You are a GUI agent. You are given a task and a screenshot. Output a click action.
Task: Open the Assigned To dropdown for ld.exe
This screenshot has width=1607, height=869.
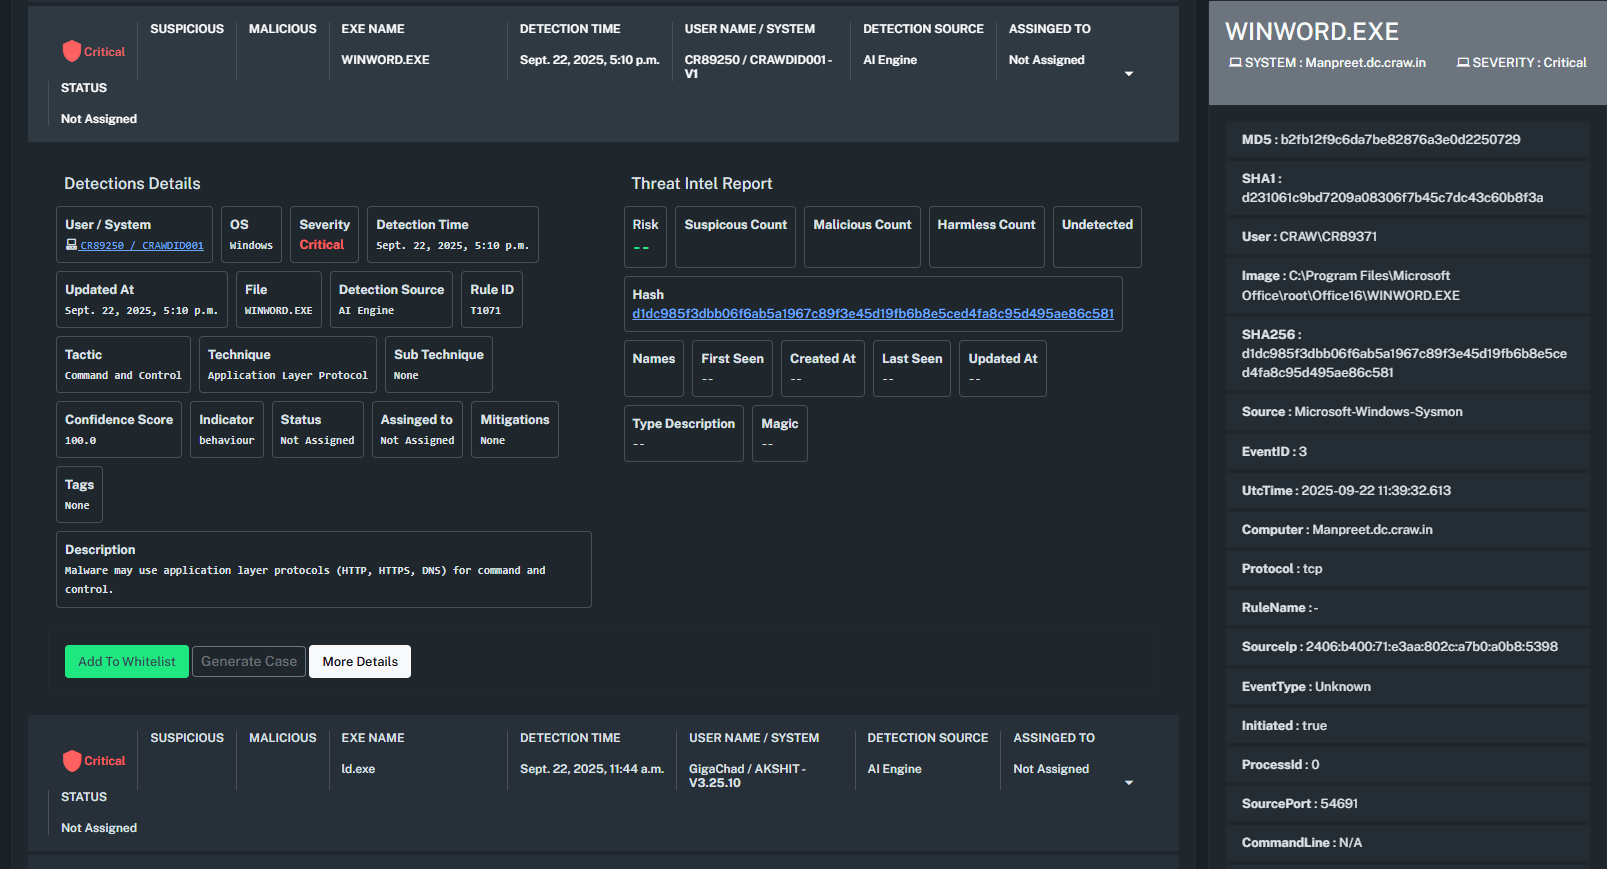click(1129, 783)
